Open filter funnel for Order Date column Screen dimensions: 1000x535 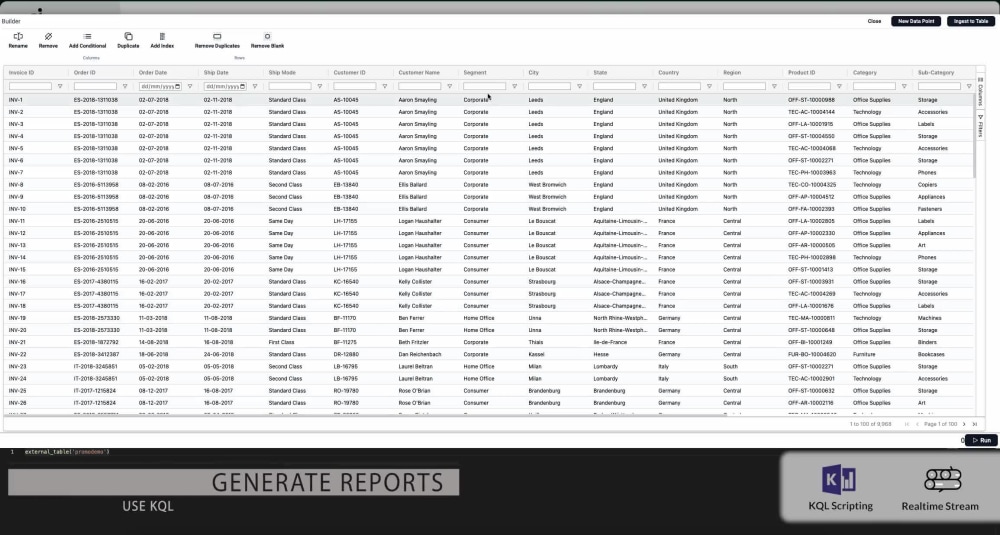pyautogui.click(x=189, y=86)
